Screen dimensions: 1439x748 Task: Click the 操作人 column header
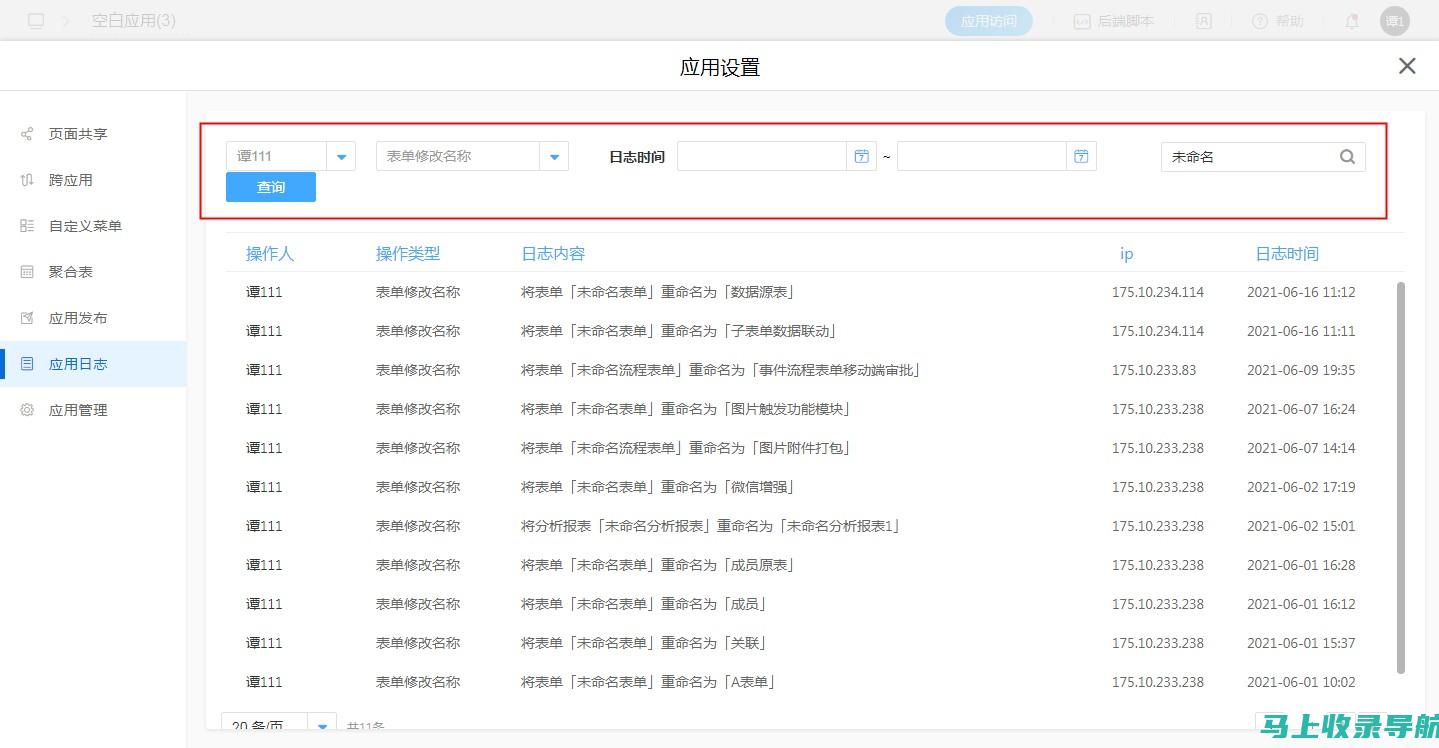point(270,254)
